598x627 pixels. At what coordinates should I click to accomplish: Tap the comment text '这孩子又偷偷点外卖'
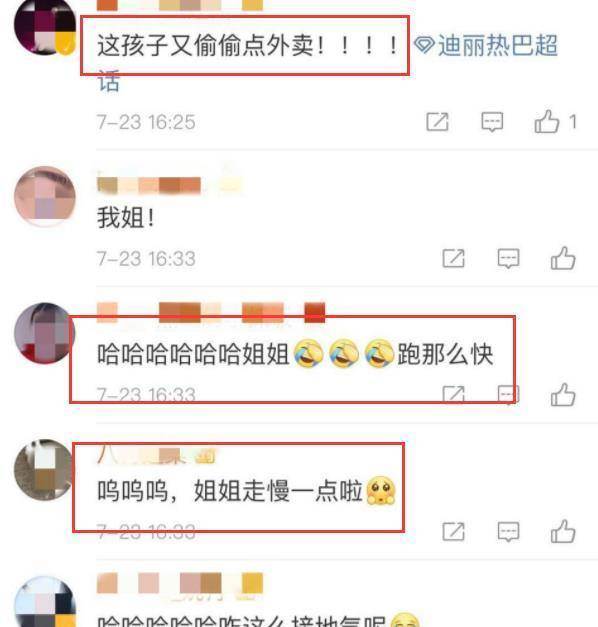pos(205,45)
